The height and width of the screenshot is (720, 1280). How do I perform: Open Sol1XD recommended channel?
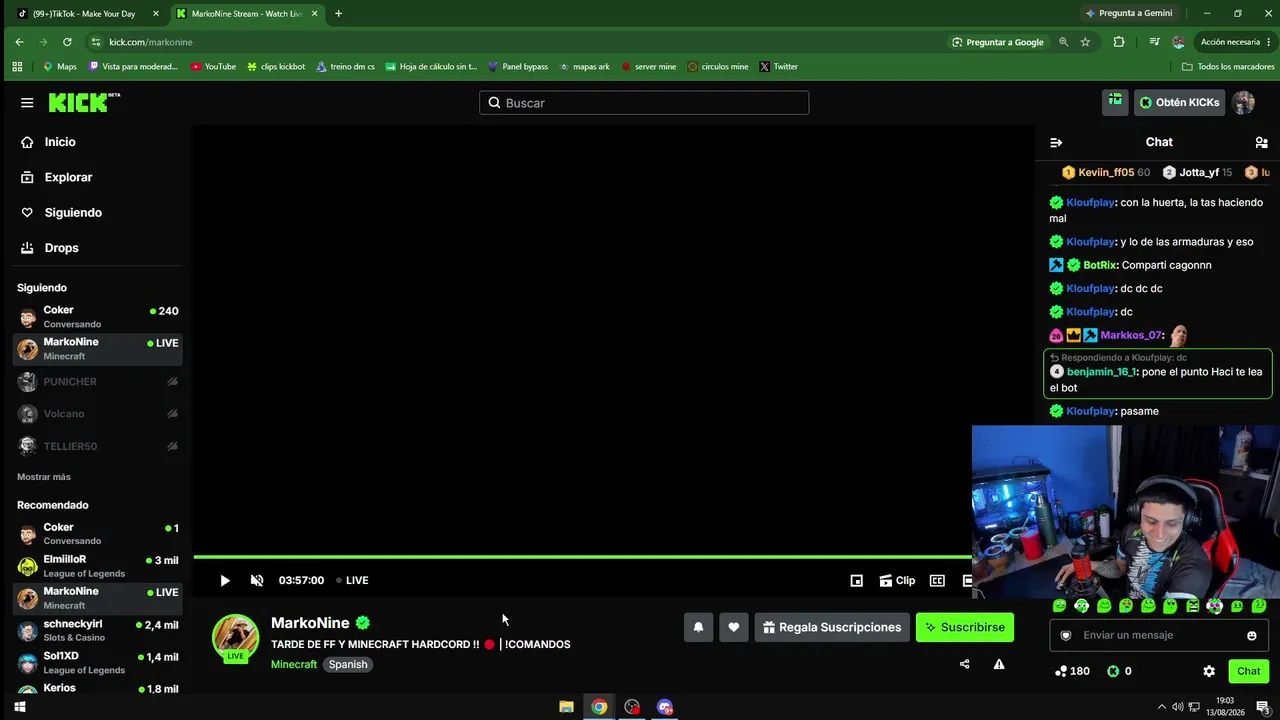(x=97, y=662)
